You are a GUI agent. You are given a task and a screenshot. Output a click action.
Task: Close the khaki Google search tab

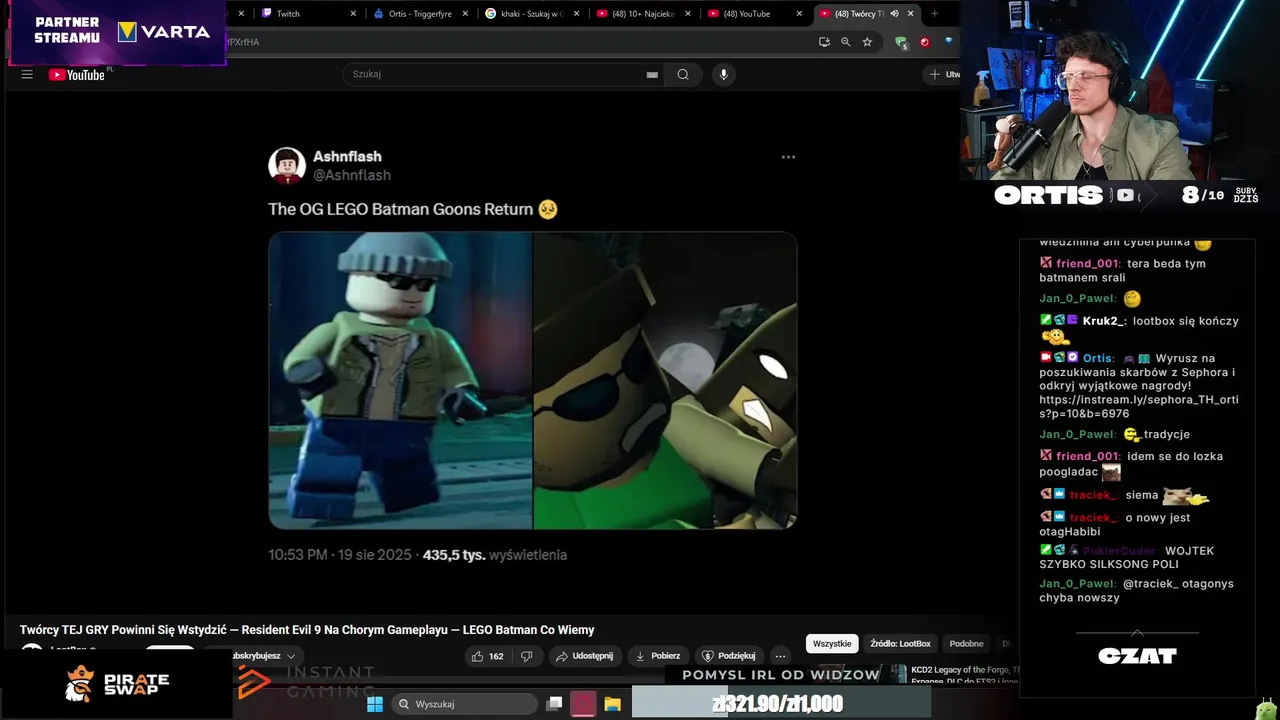577,14
